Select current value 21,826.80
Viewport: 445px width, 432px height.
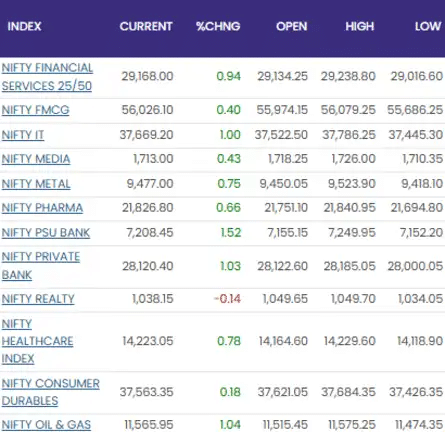pos(148,208)
